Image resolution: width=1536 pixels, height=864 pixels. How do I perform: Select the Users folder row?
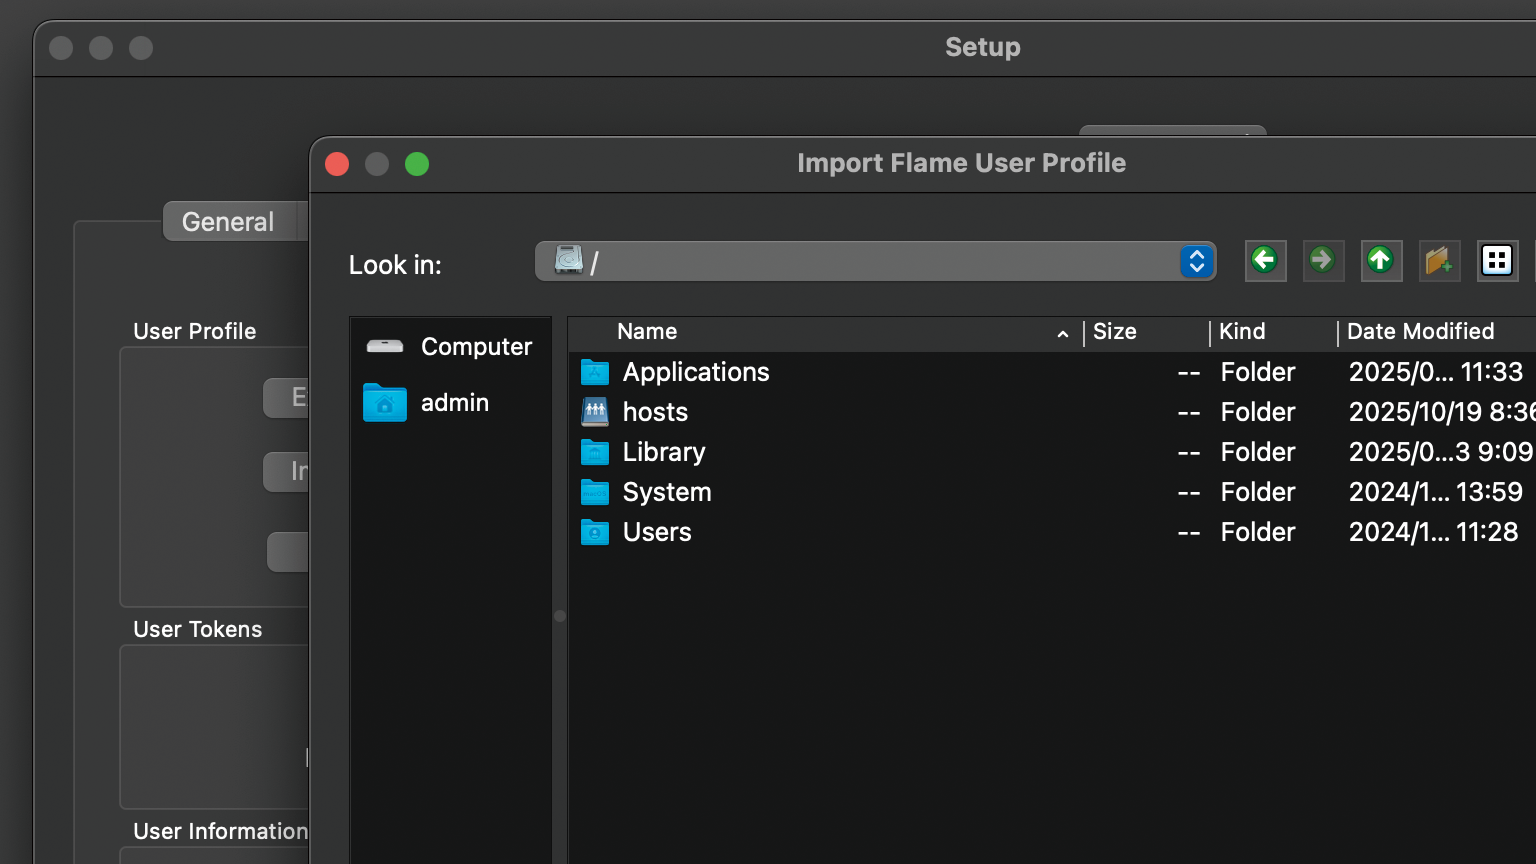657,532
